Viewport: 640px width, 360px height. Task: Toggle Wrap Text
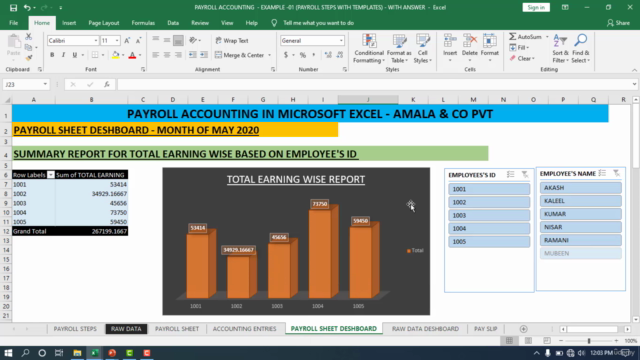(x=231, y=40)
